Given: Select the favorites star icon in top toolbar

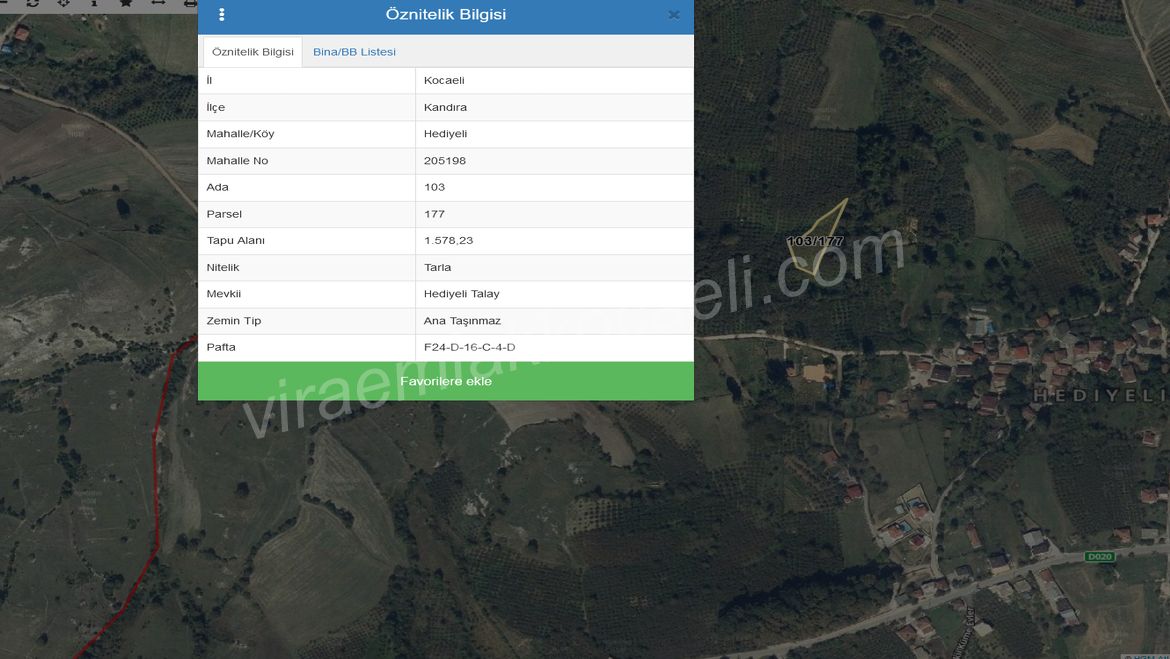Looking at the screenshot, I should (125, 3).
